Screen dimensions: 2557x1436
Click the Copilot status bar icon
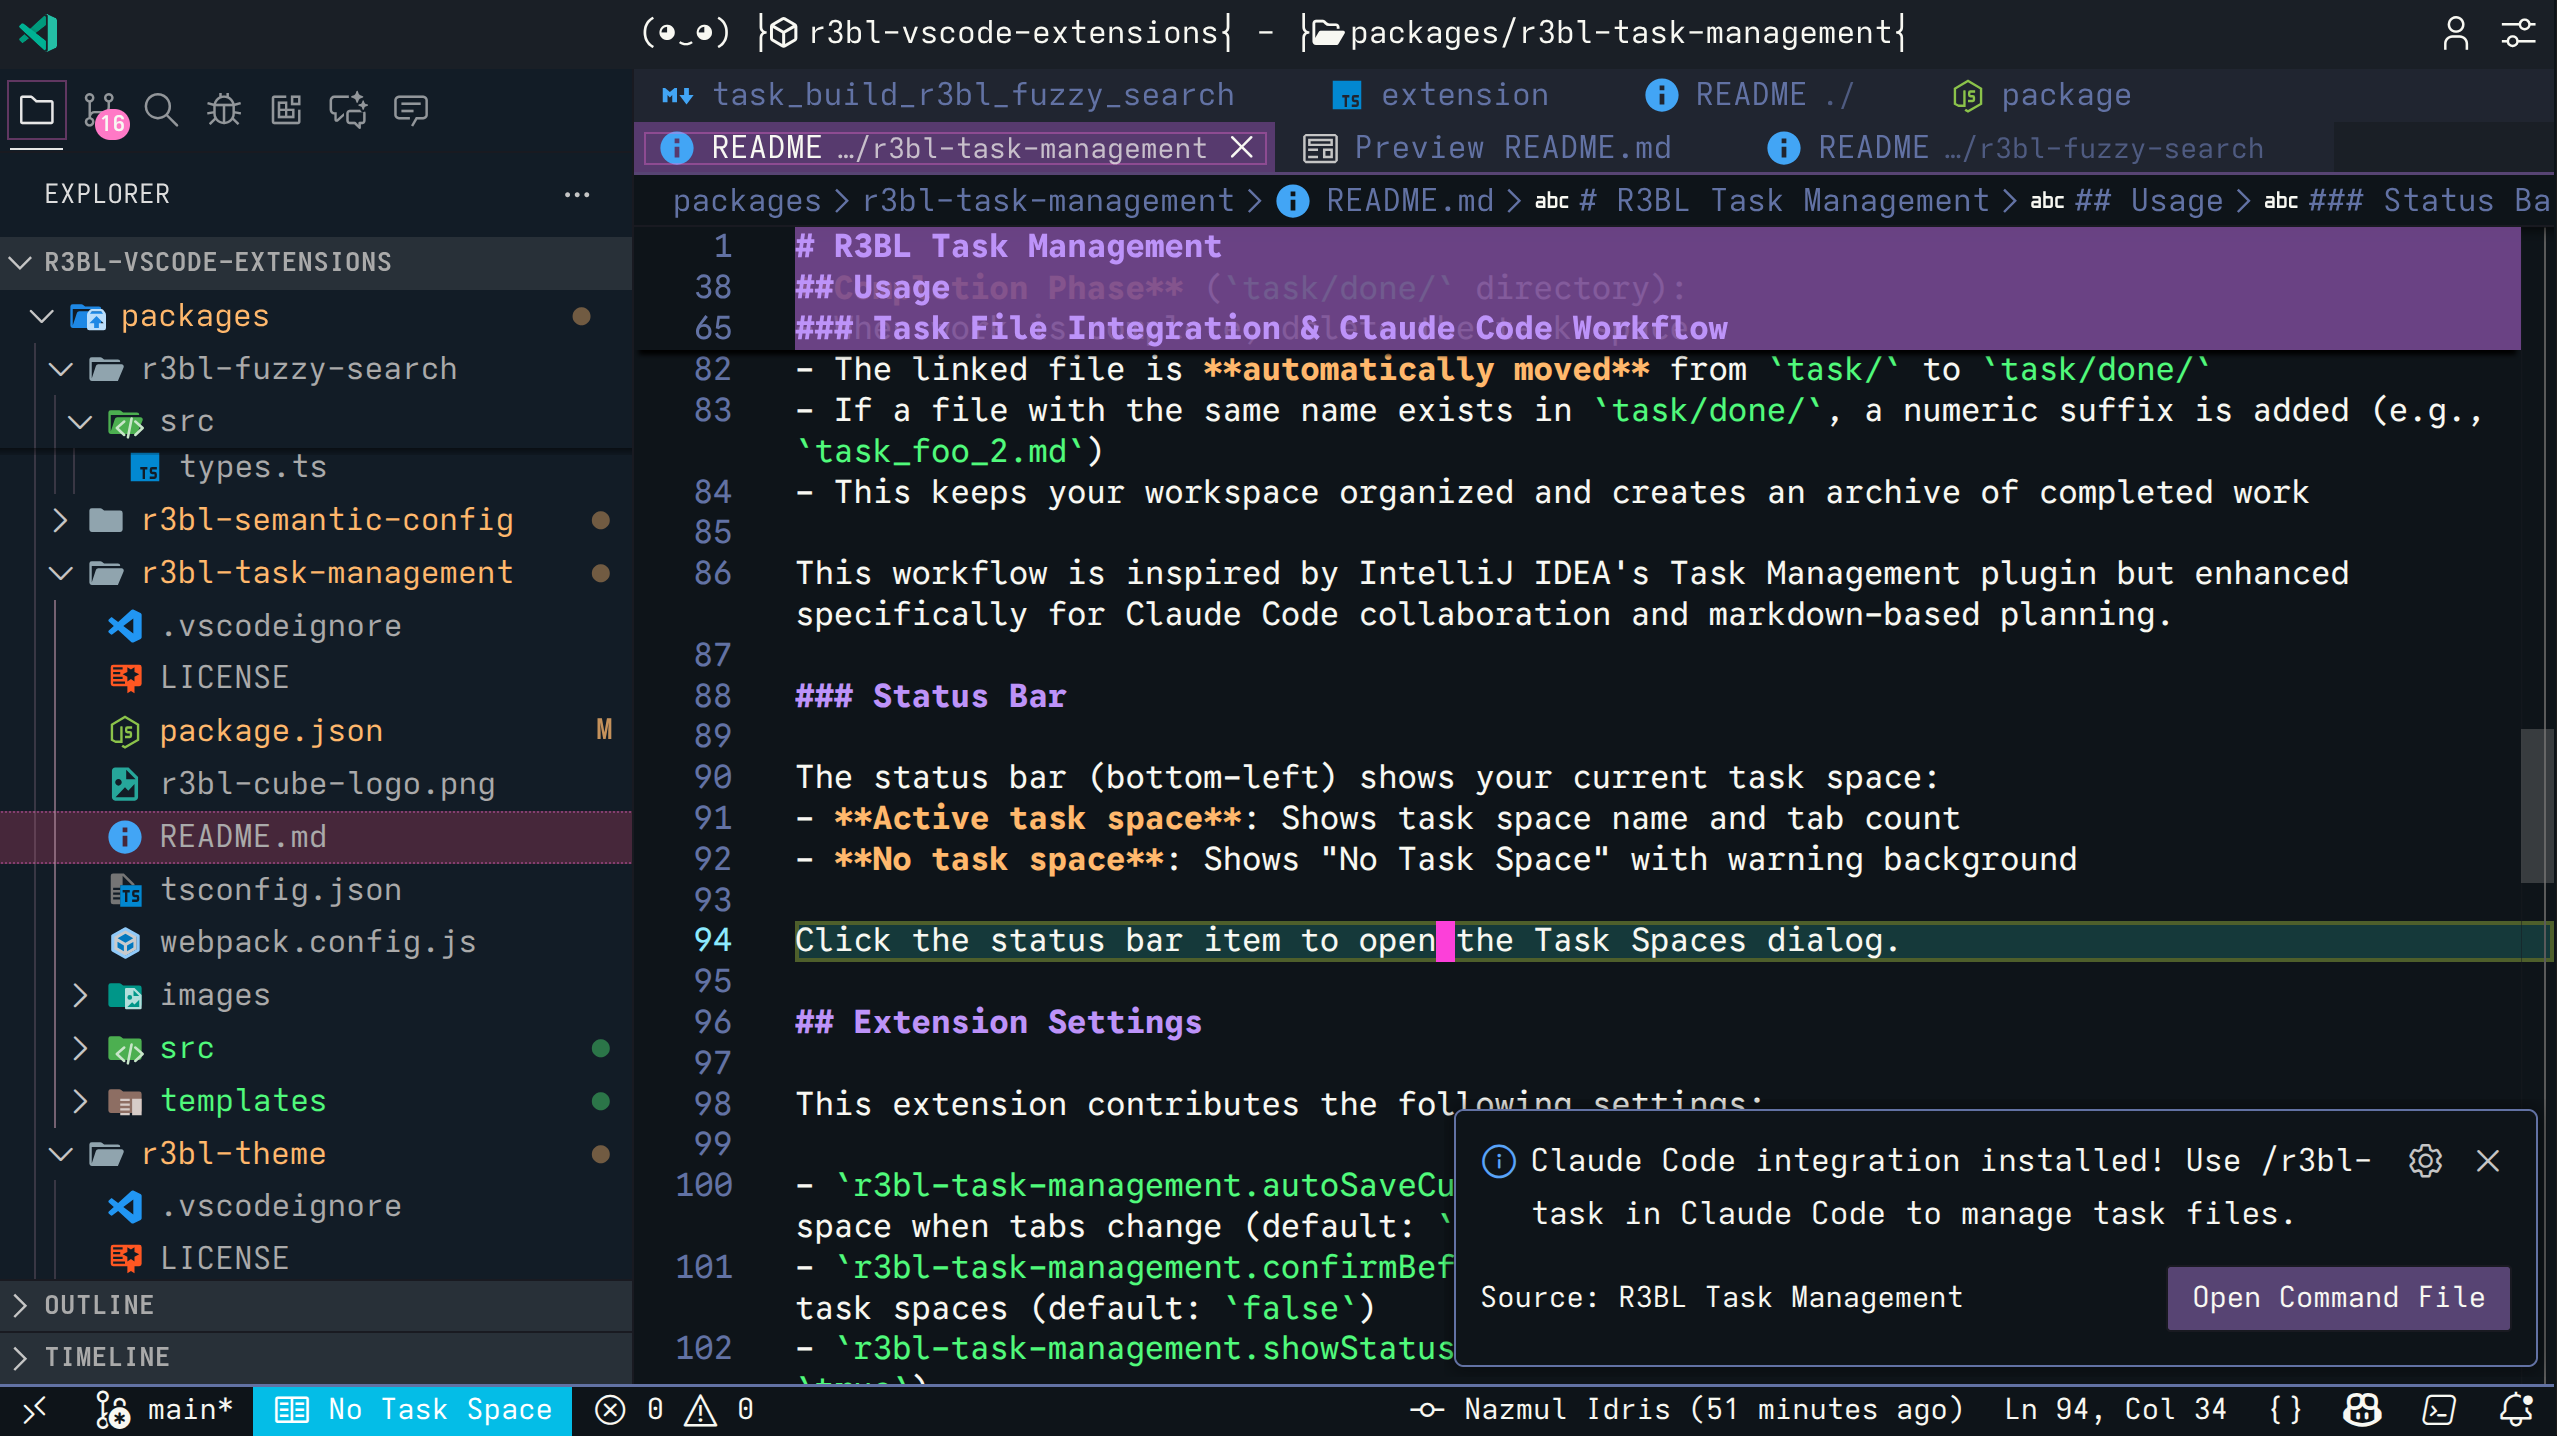point(2362,1410)
